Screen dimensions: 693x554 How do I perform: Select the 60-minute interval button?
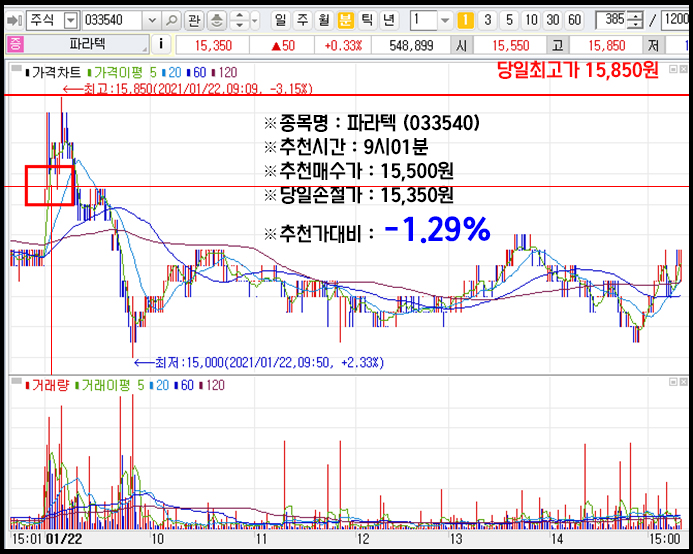(575, 20)
